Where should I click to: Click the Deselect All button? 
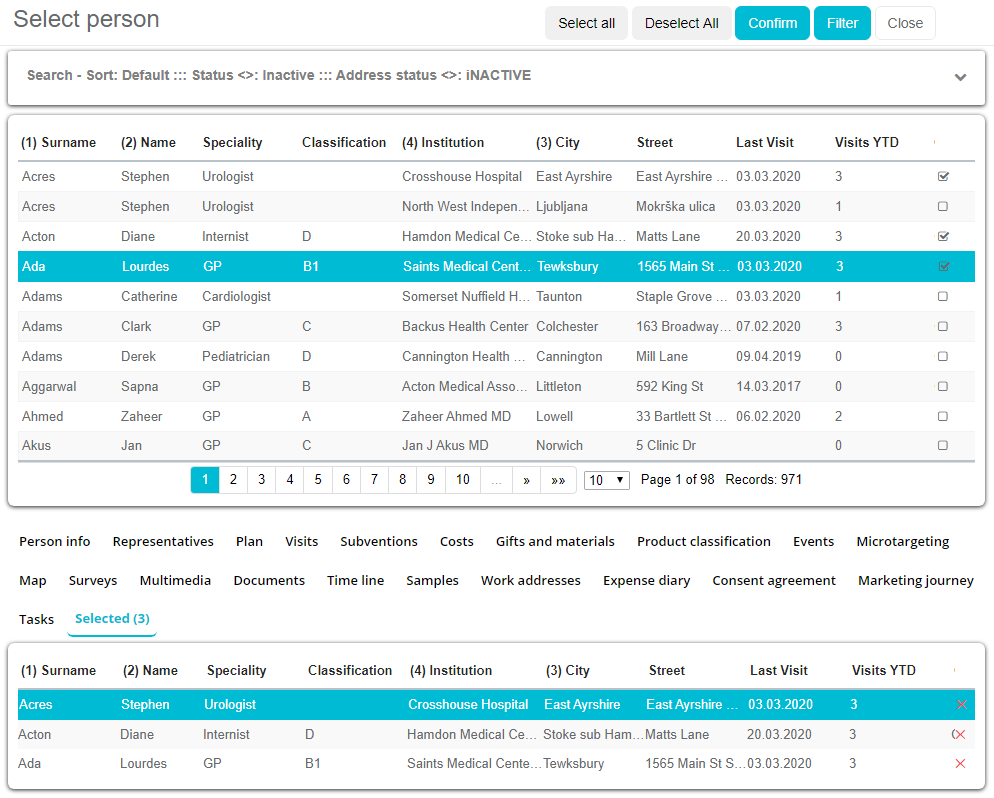coord(681,23)
